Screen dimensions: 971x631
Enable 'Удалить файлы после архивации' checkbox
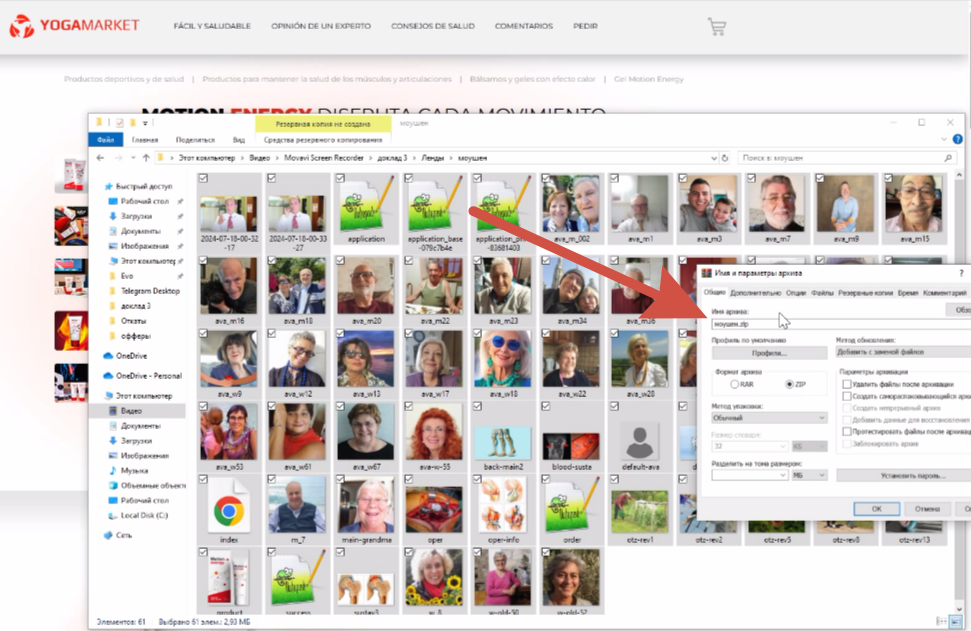pyautogui.click(x=846, y=384)
